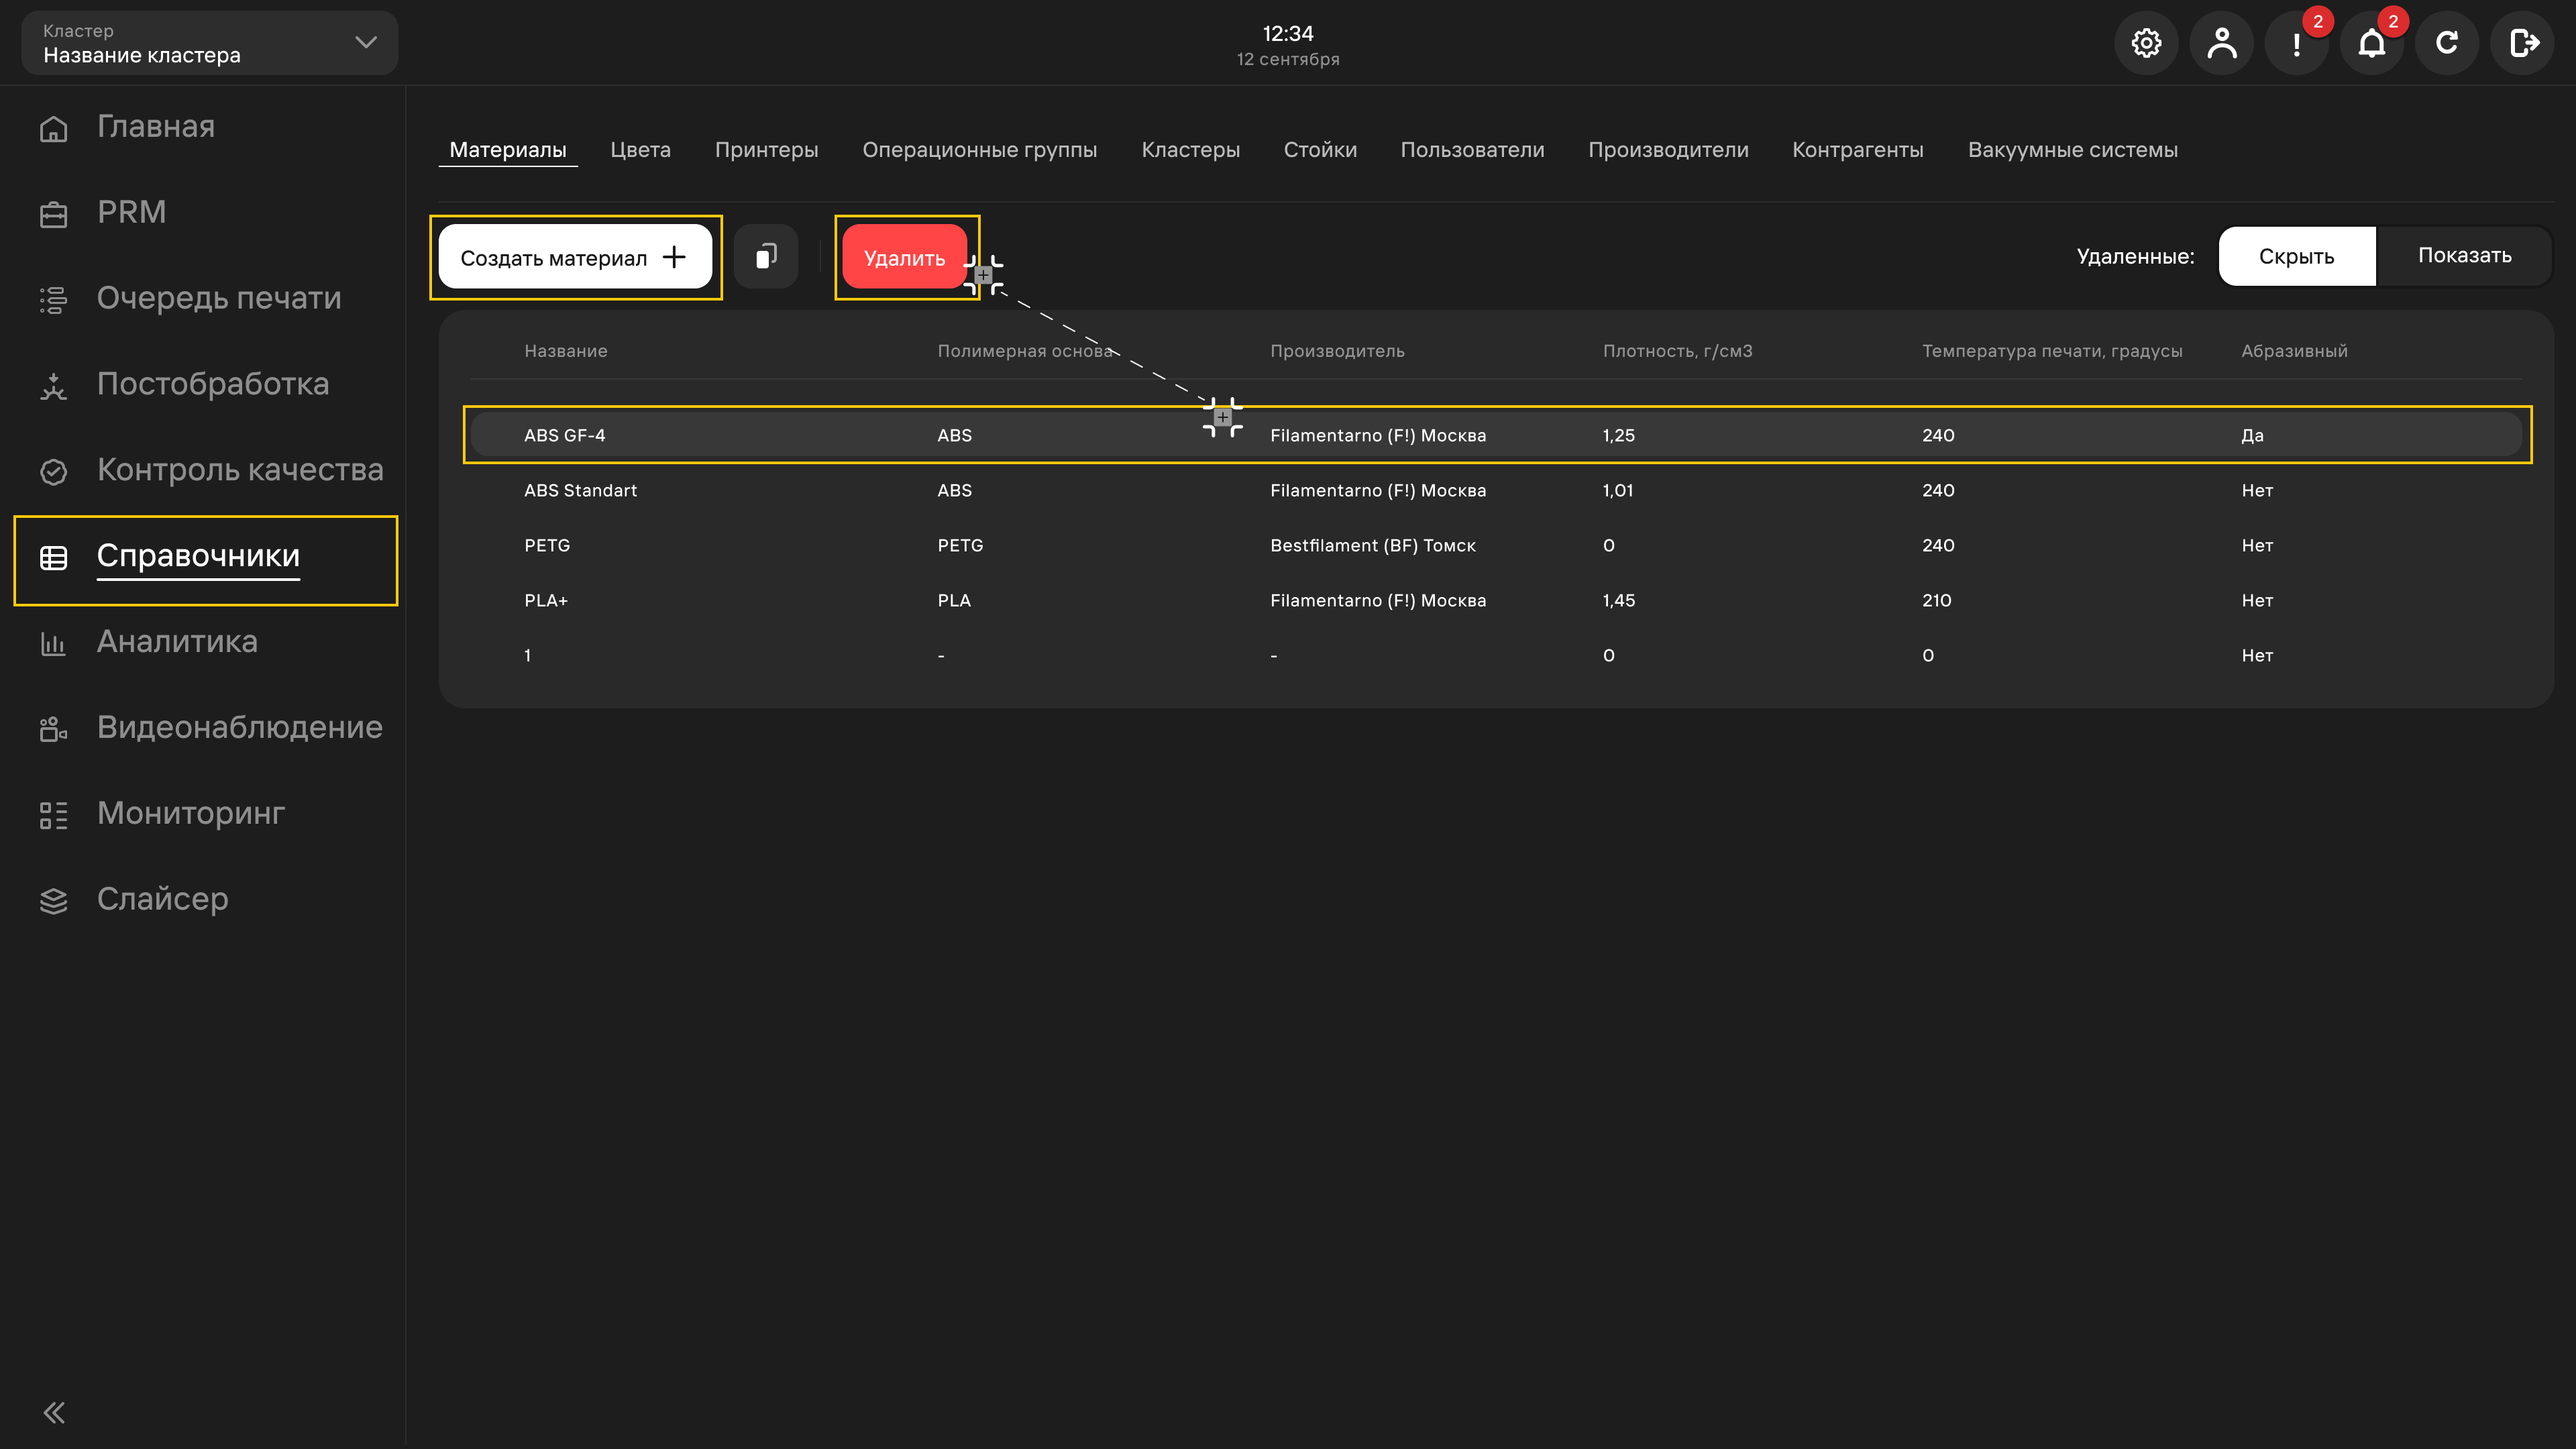Click the Контроль качества check icon
The width and height of the screenshot is (2576, 1449).
pyautogui.click(x=53, y=471)
